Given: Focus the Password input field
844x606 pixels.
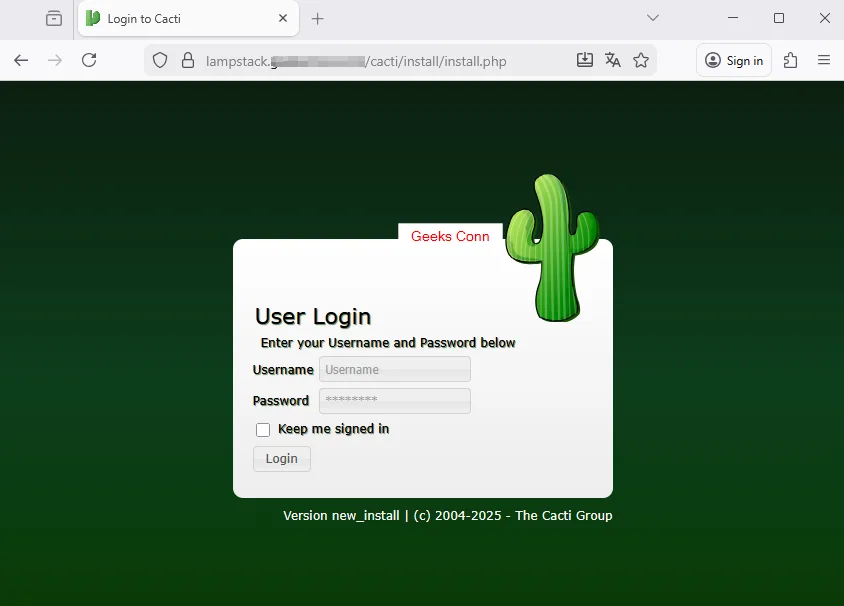Looking at the screenshot, I should click(x=394, y=401).
